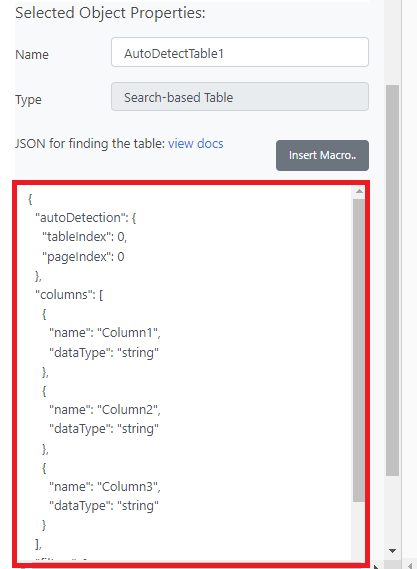Click the Type label

(28, 100)
